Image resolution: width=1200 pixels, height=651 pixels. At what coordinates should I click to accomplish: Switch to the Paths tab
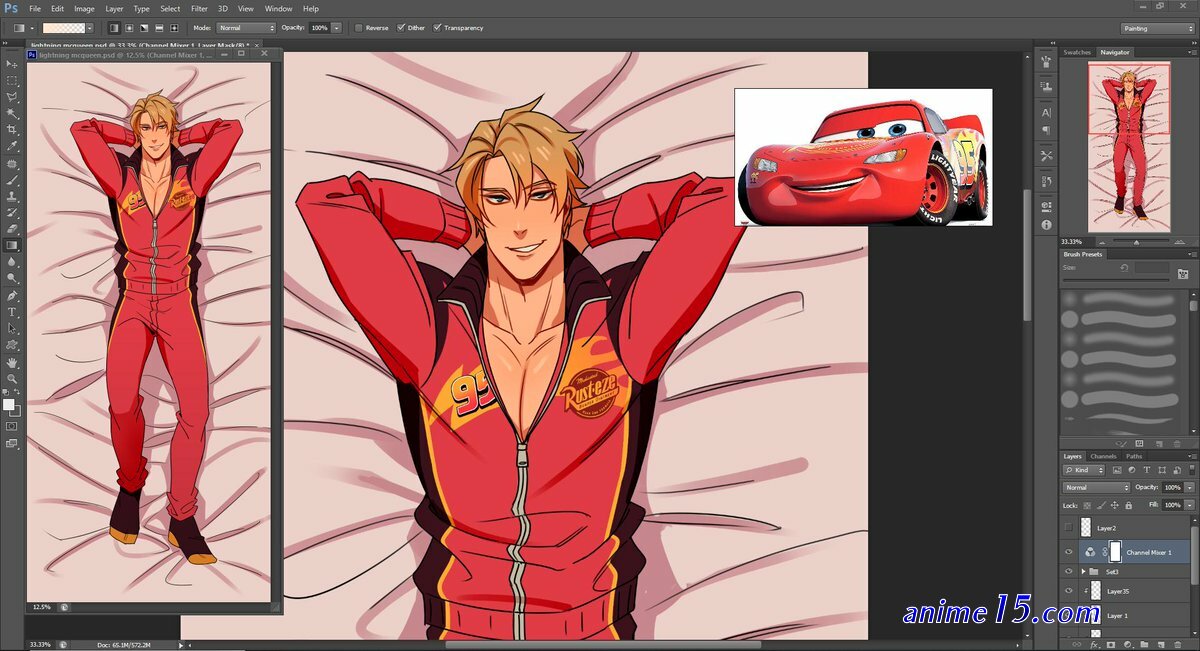click(x=1134, y=456)
